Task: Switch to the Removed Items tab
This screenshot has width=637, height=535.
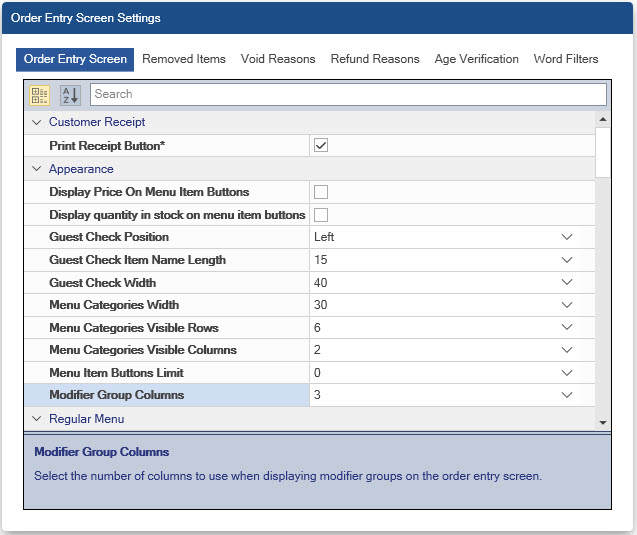Action: 184,59
